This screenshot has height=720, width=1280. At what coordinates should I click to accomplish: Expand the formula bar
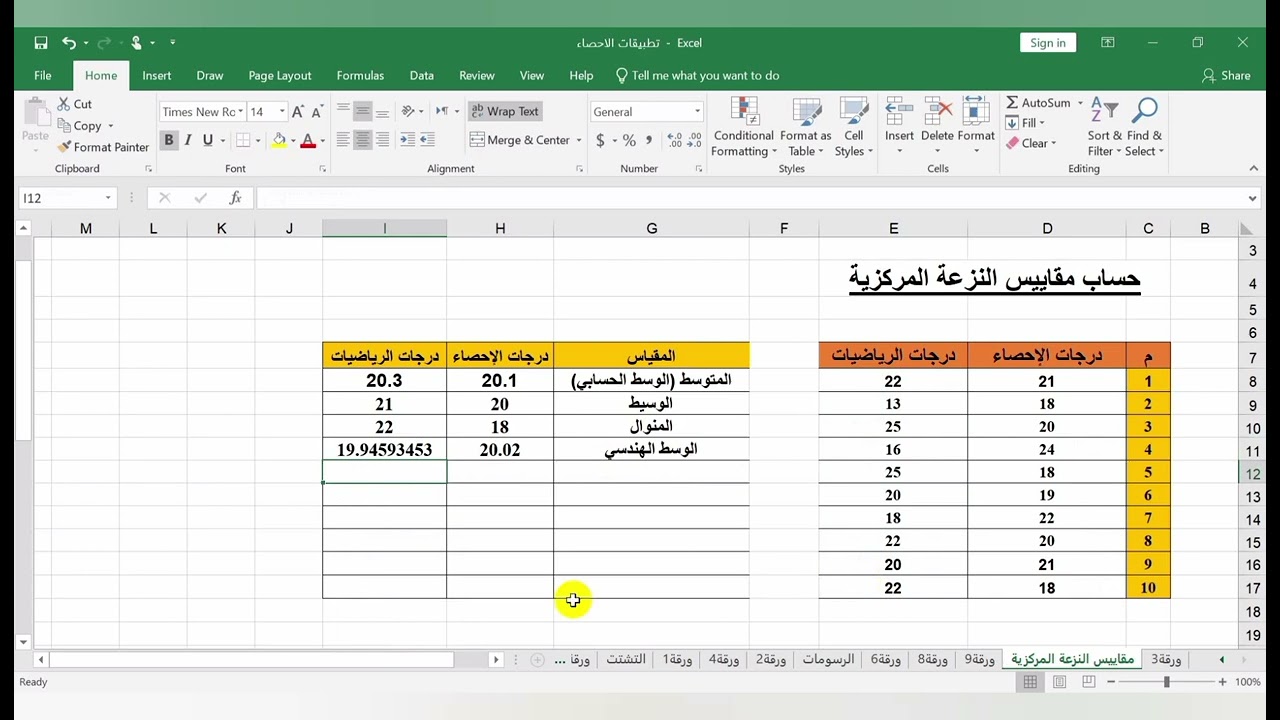1252,198
